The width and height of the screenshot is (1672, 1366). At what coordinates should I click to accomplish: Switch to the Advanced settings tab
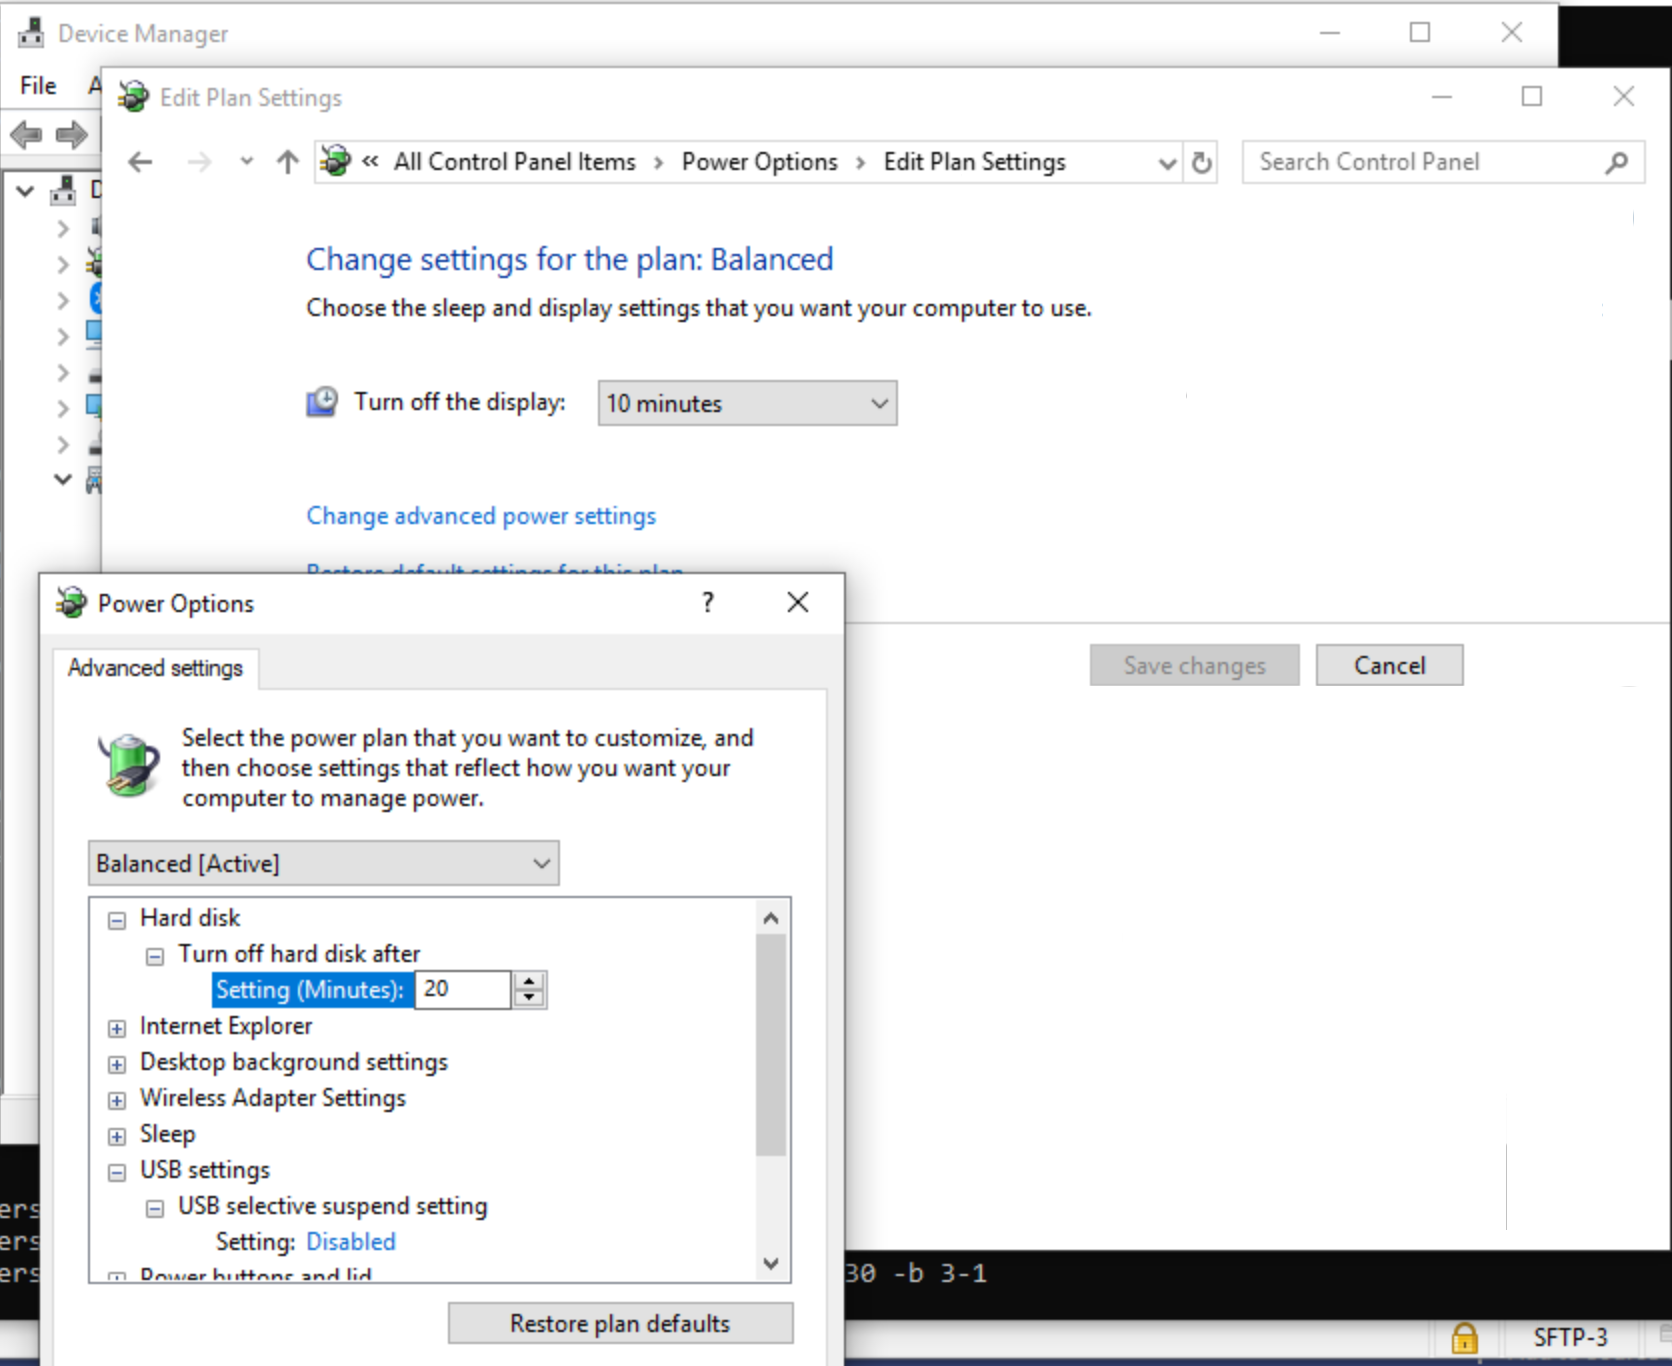(x=154, y=668)
